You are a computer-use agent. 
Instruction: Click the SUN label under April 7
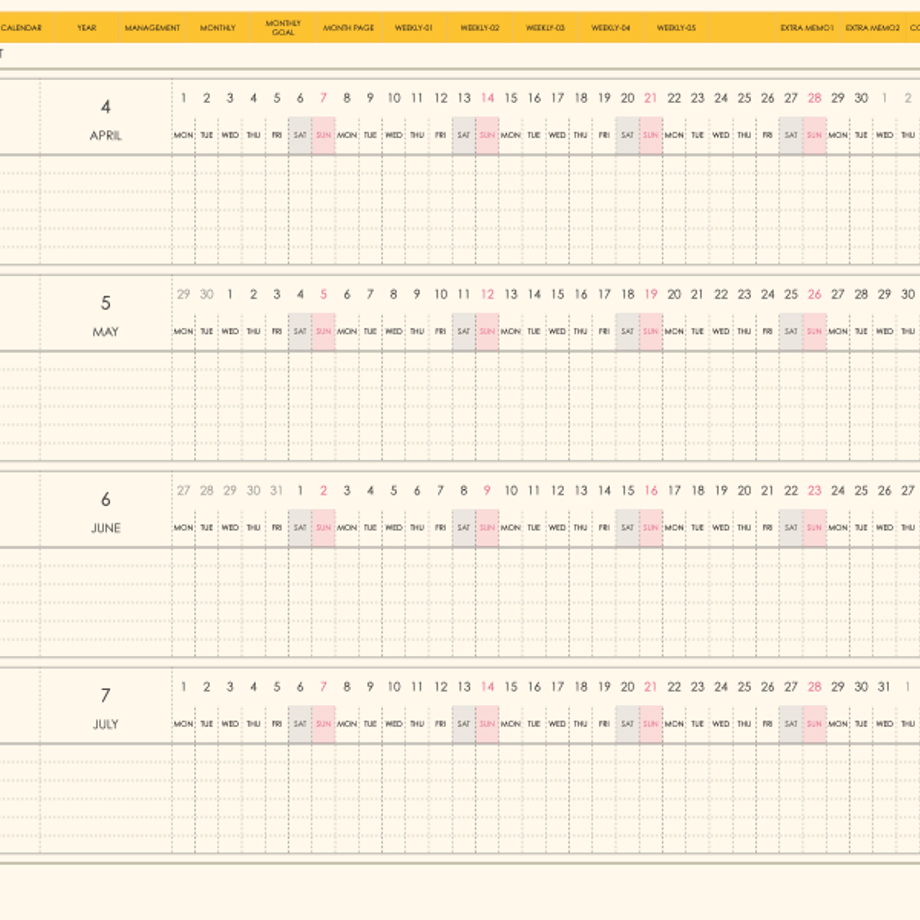[323, 135]
